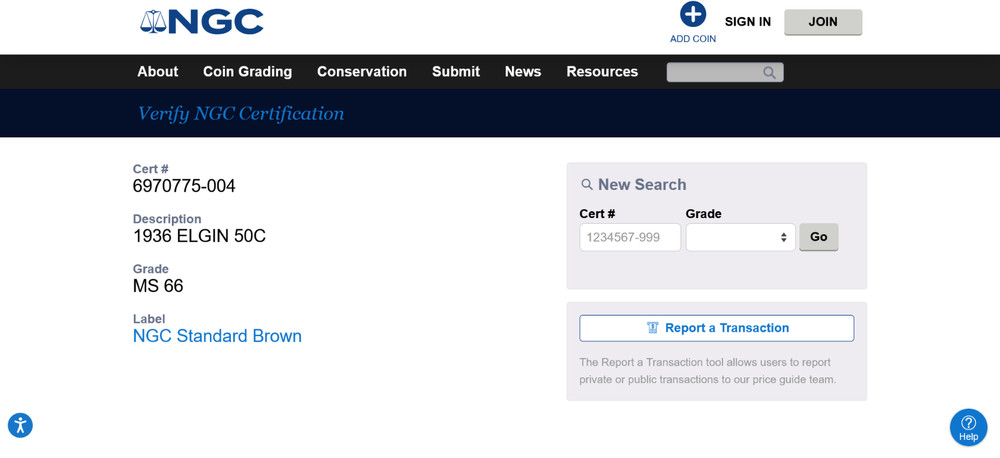Open the Help chat bubble
1000x458 pixels.
coord(968,426)
